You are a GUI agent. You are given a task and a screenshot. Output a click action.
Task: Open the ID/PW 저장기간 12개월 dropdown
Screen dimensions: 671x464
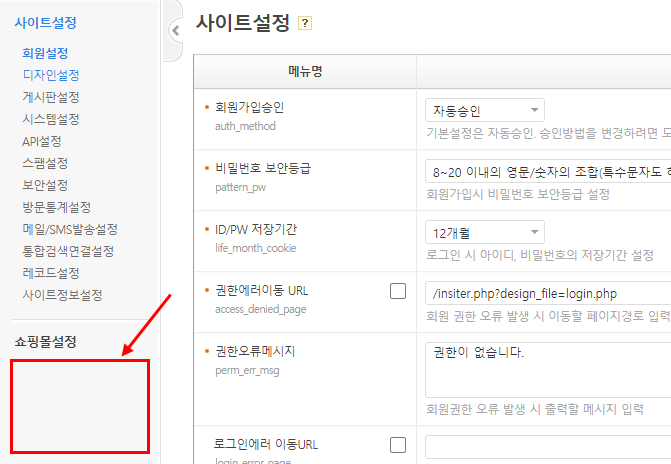[x=484, y=232]
